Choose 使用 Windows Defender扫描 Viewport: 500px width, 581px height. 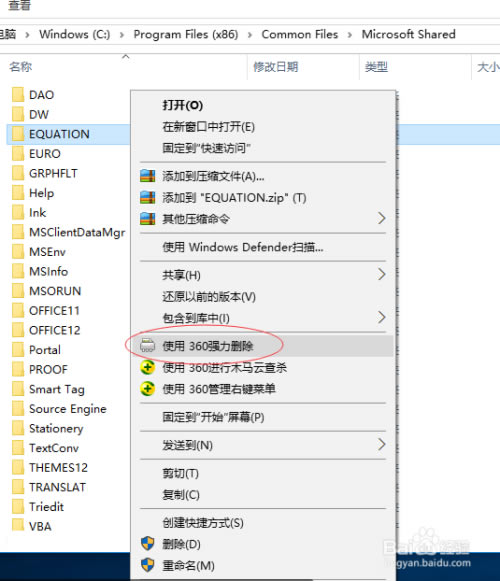coord(243,247)
